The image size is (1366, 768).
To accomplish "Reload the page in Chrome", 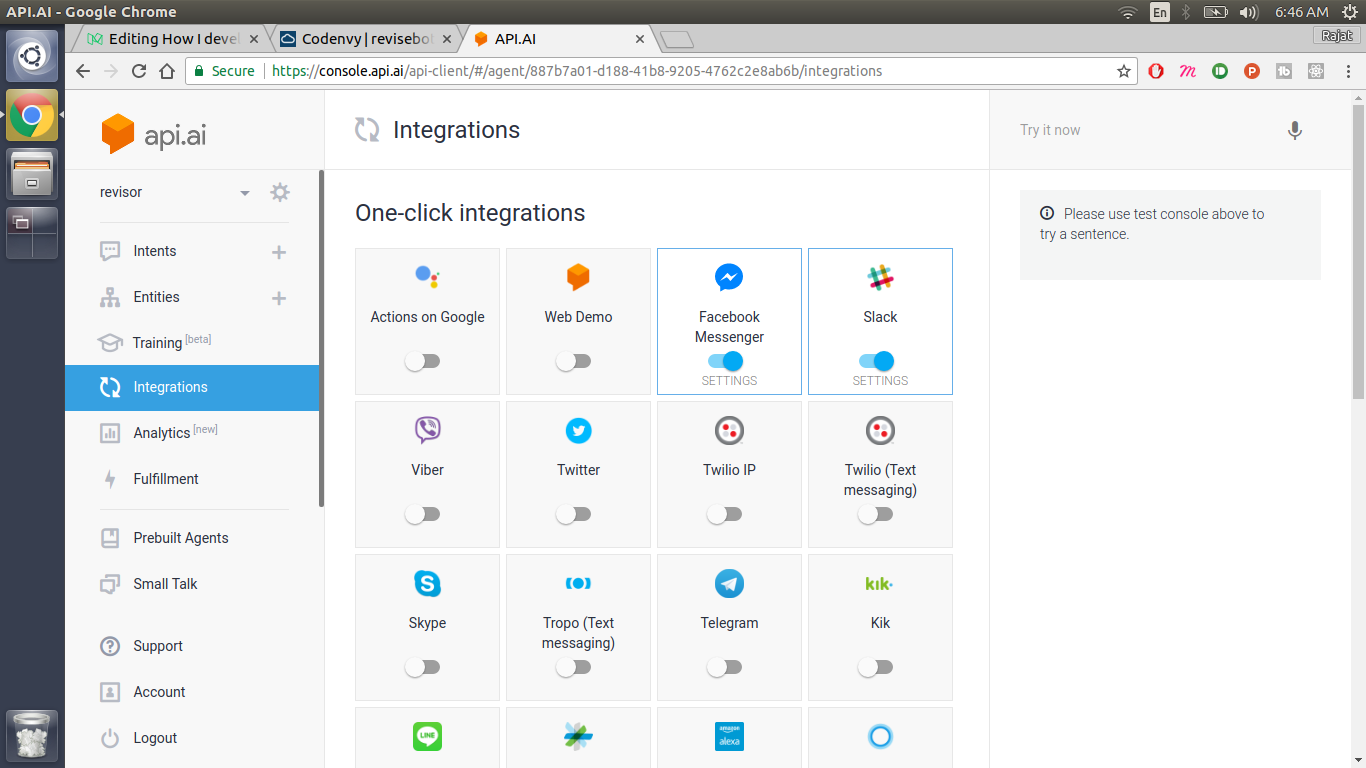I will 139,71.
